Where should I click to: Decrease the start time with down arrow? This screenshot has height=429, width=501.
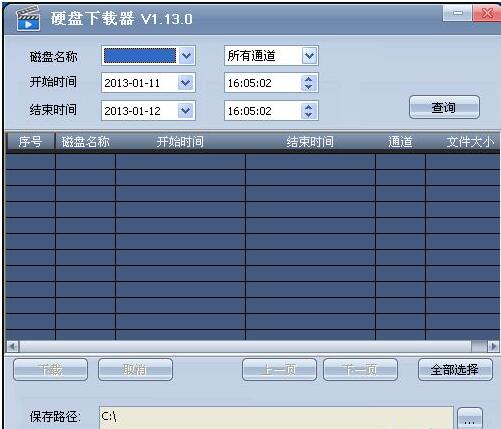[309, 87]
